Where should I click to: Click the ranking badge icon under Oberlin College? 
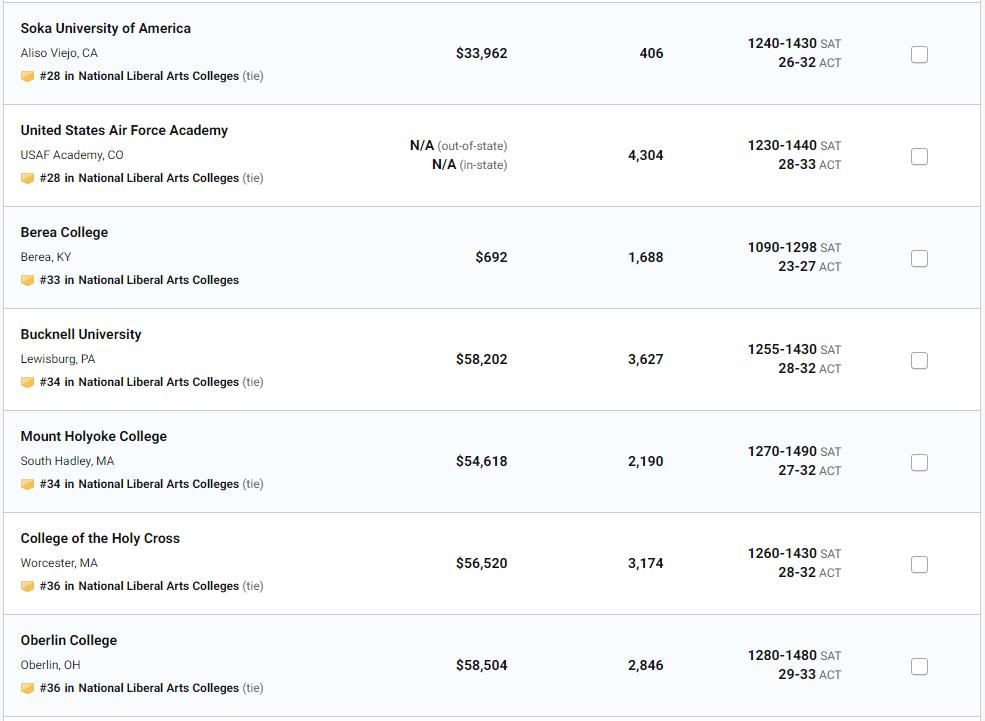pyautogui.click(x=27, y=688)
